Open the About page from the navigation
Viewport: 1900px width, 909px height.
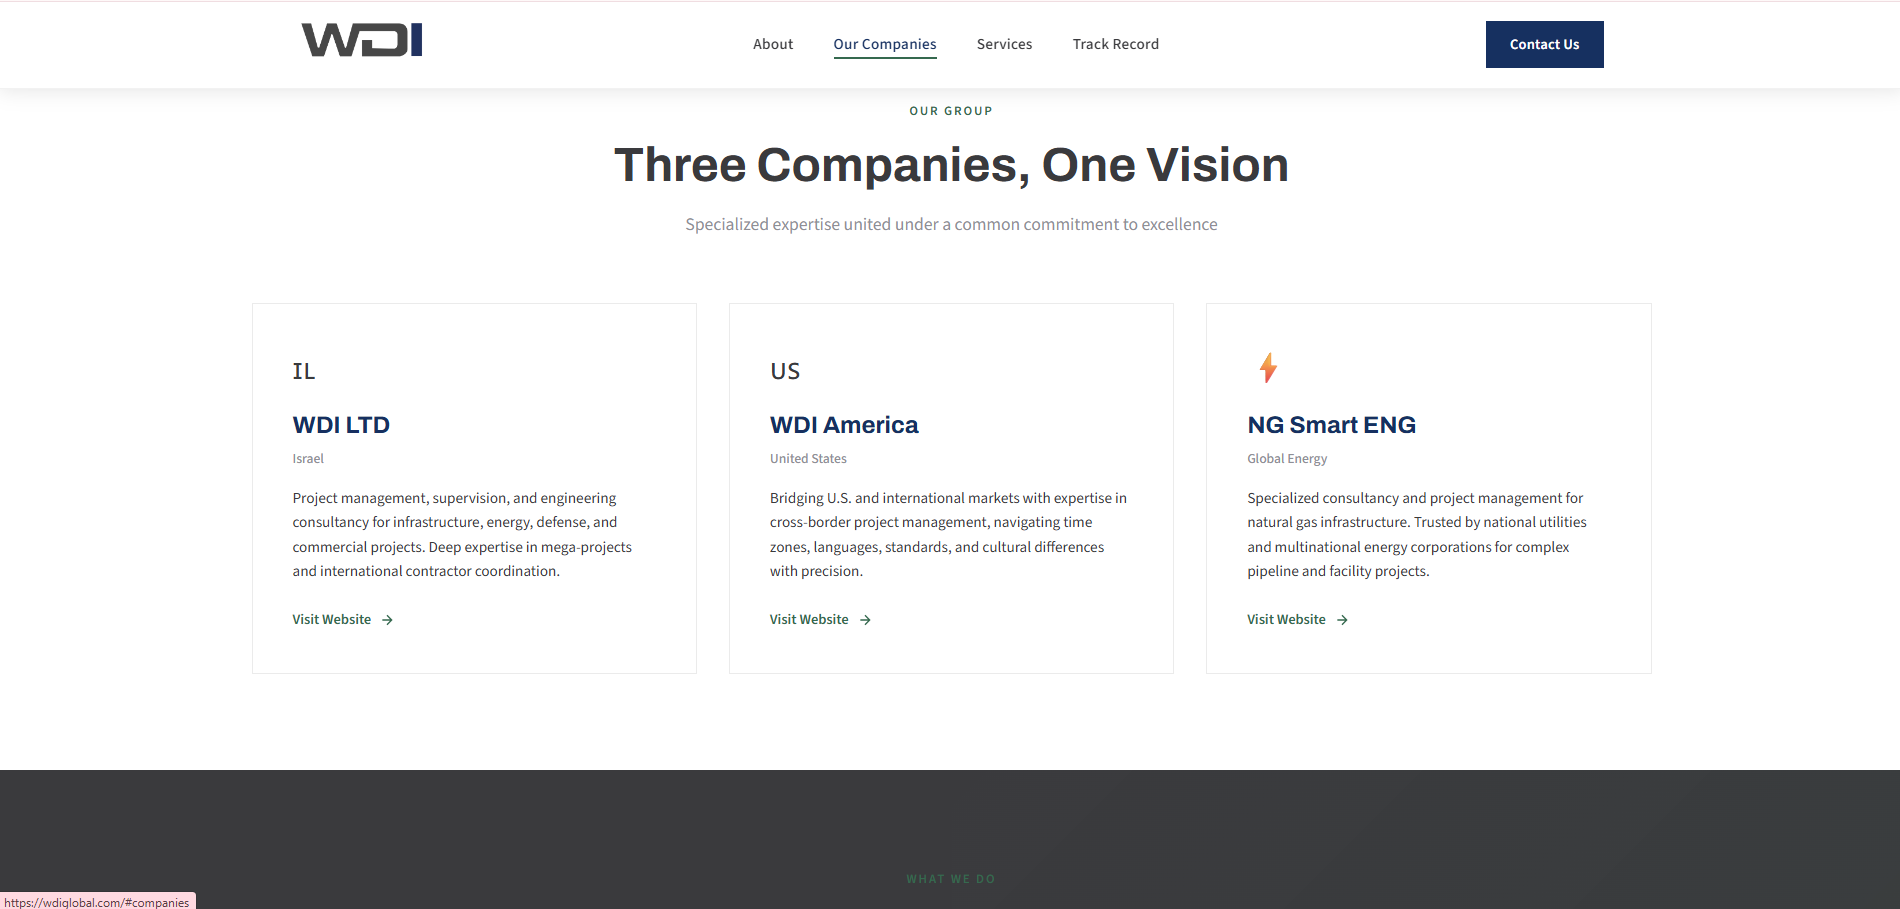coord(772,44)
